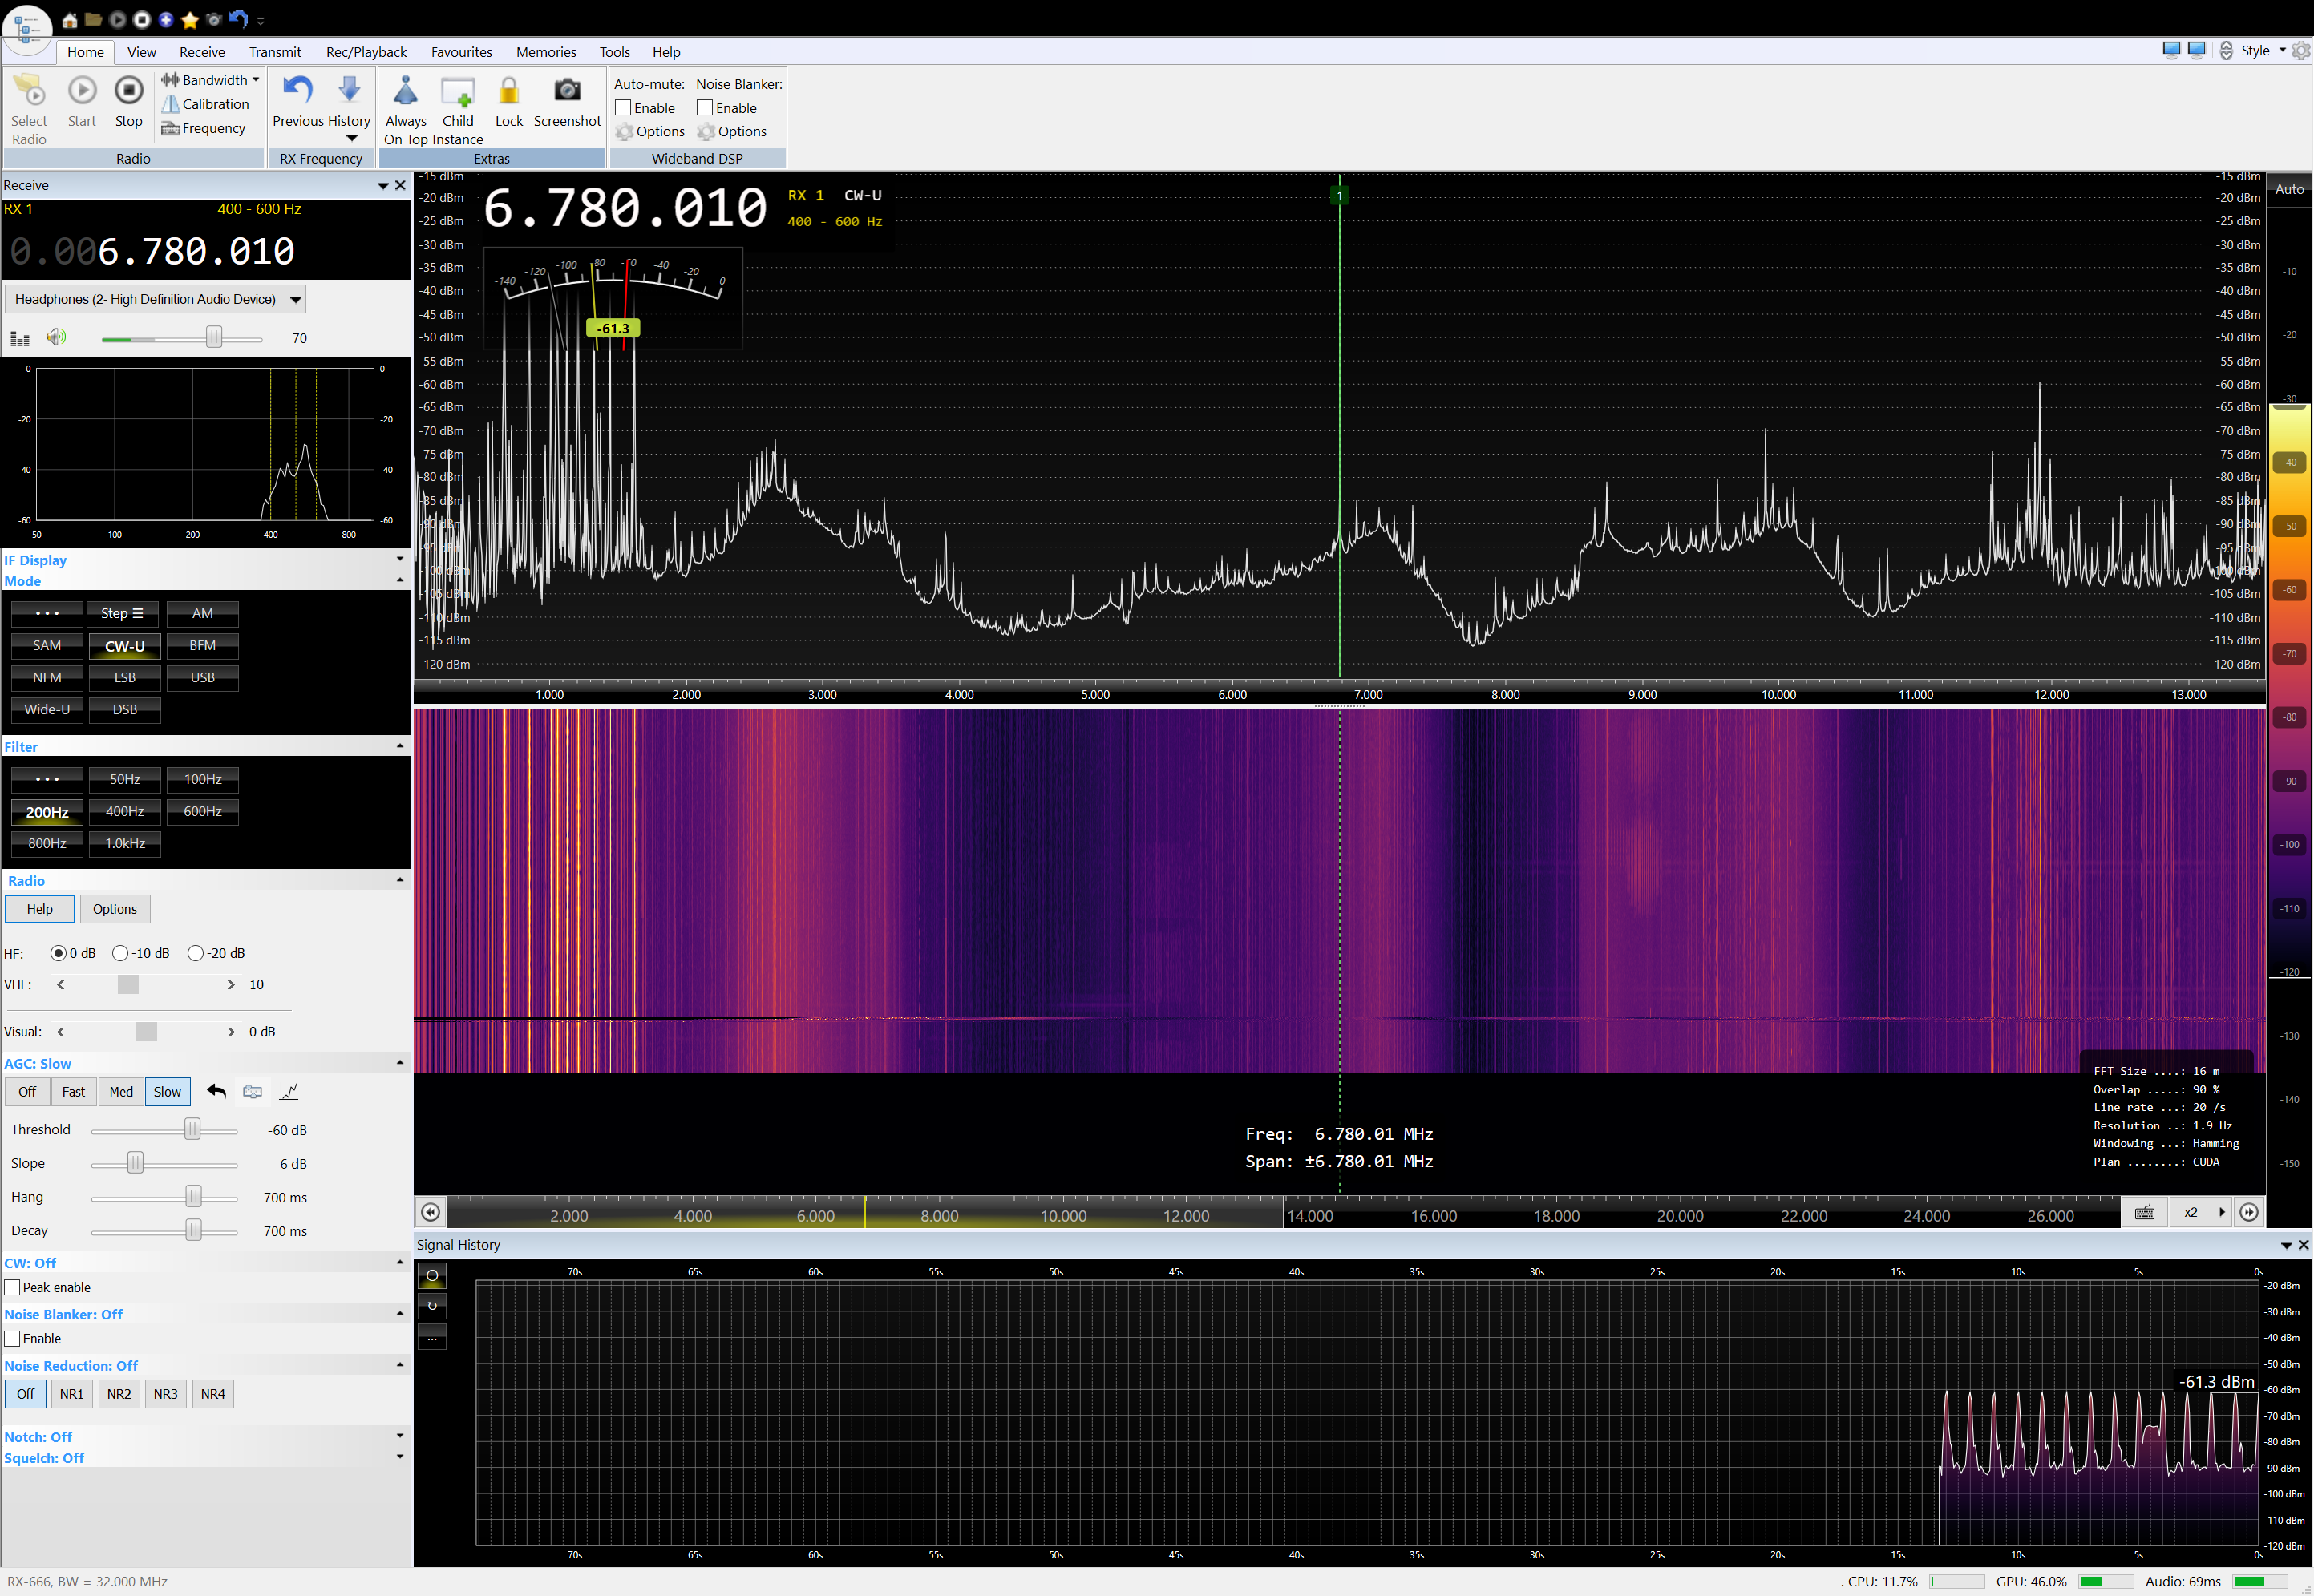This screenshot has height=1596, width=2314.
Task: Click the AGC reset arrow icon
Action: tap(216, 1091)
